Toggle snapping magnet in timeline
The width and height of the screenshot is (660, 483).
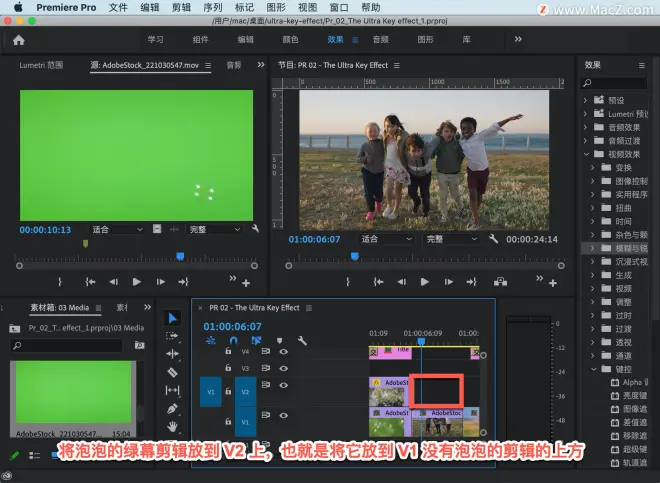[x=234, y=340]
